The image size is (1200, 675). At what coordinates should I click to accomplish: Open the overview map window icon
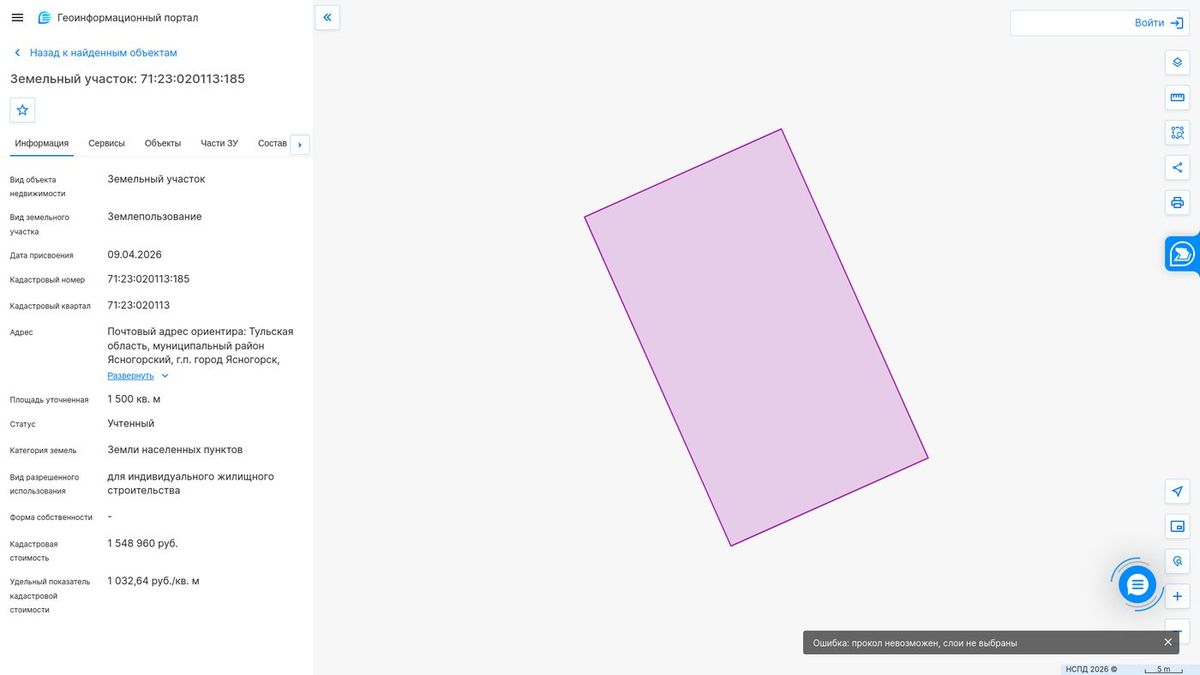pos(1177,526)
